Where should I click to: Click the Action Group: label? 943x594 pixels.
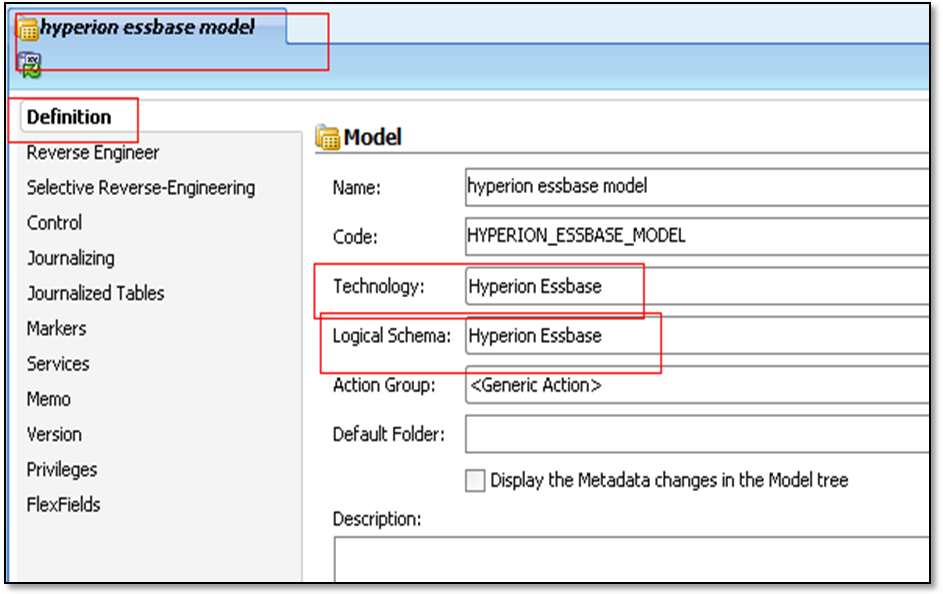[384, 385]
